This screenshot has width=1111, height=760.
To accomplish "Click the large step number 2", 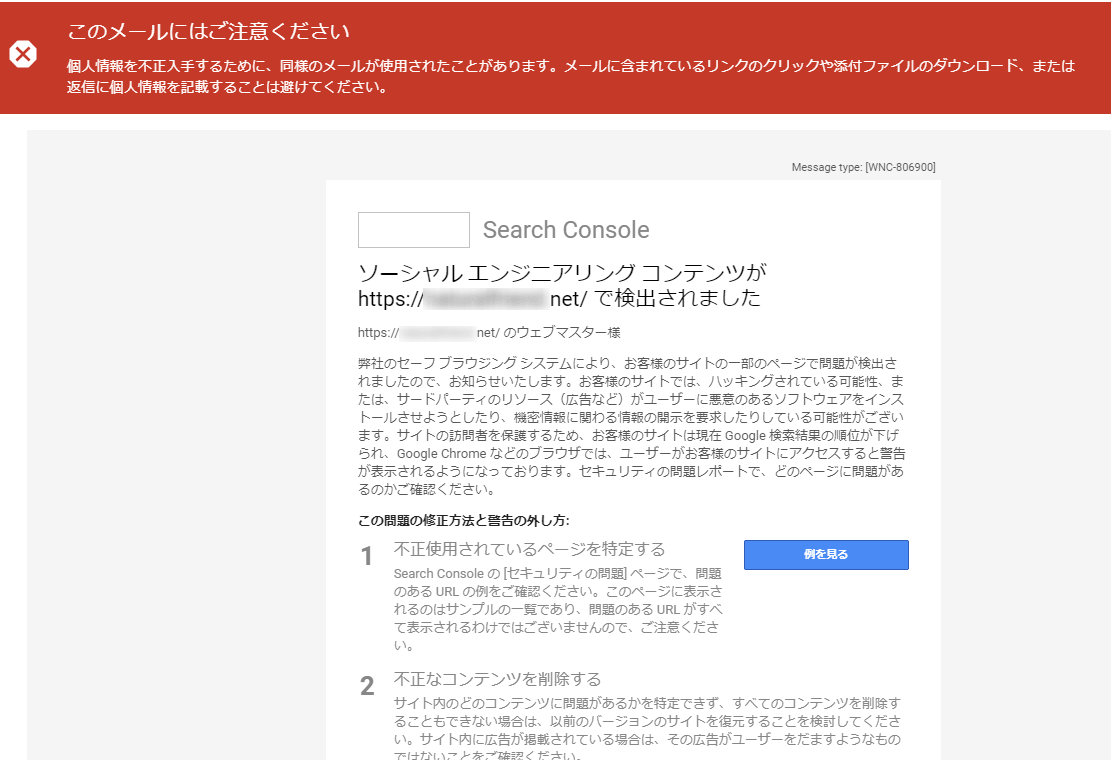I will (367, 686).
